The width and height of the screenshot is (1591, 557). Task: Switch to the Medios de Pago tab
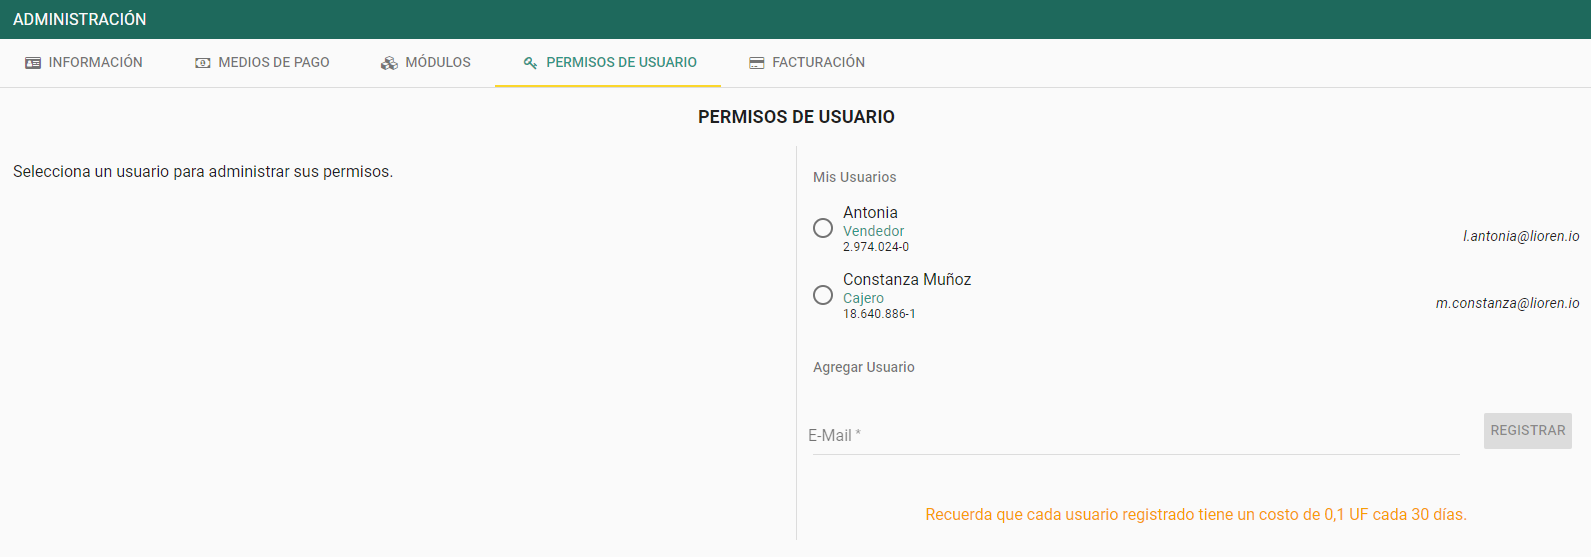click(274, 62)
